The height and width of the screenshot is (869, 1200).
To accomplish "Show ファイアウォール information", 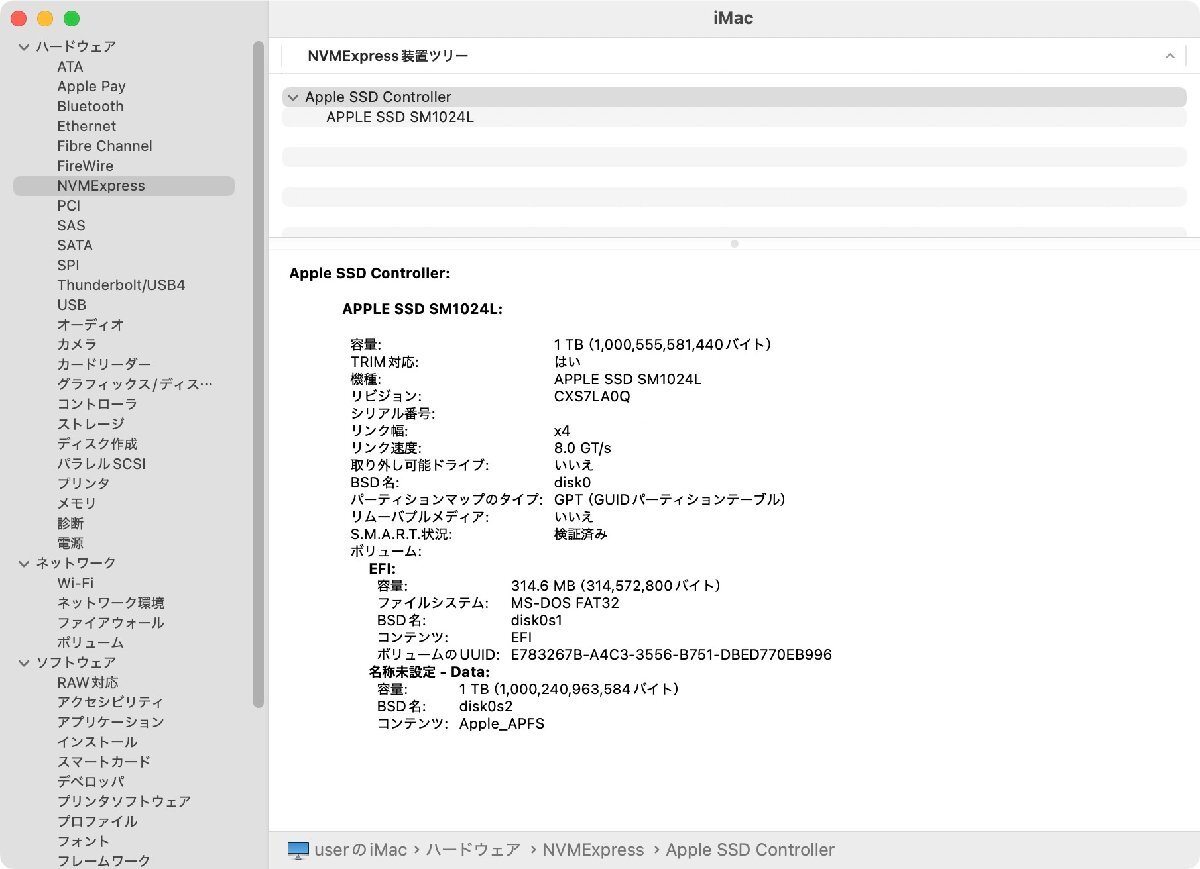I will tap(110, 623).
